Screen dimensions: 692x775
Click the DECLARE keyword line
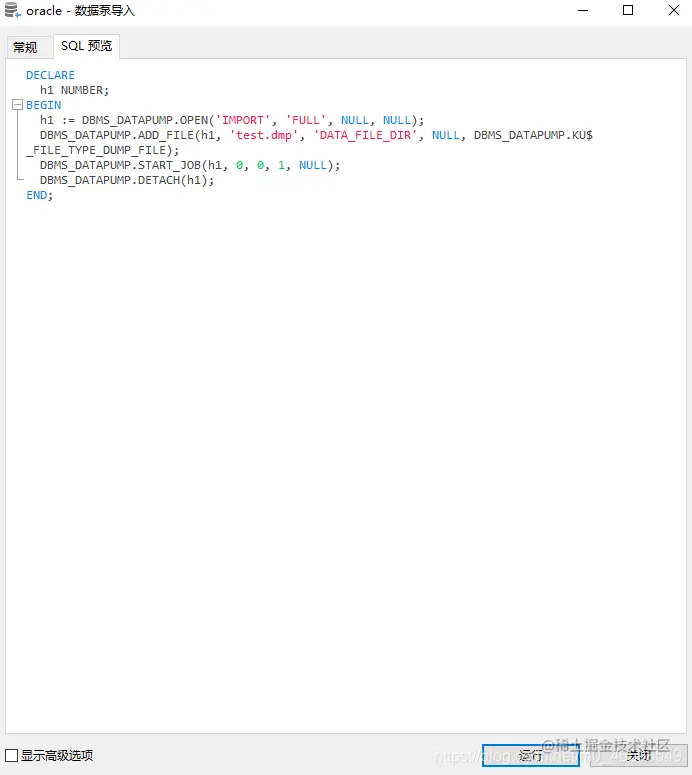pos(50,75)
